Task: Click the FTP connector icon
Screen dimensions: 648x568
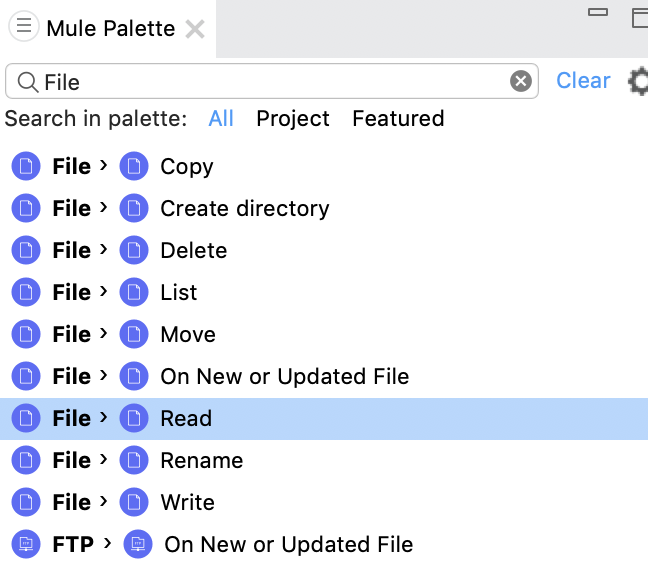Action: 26,544
